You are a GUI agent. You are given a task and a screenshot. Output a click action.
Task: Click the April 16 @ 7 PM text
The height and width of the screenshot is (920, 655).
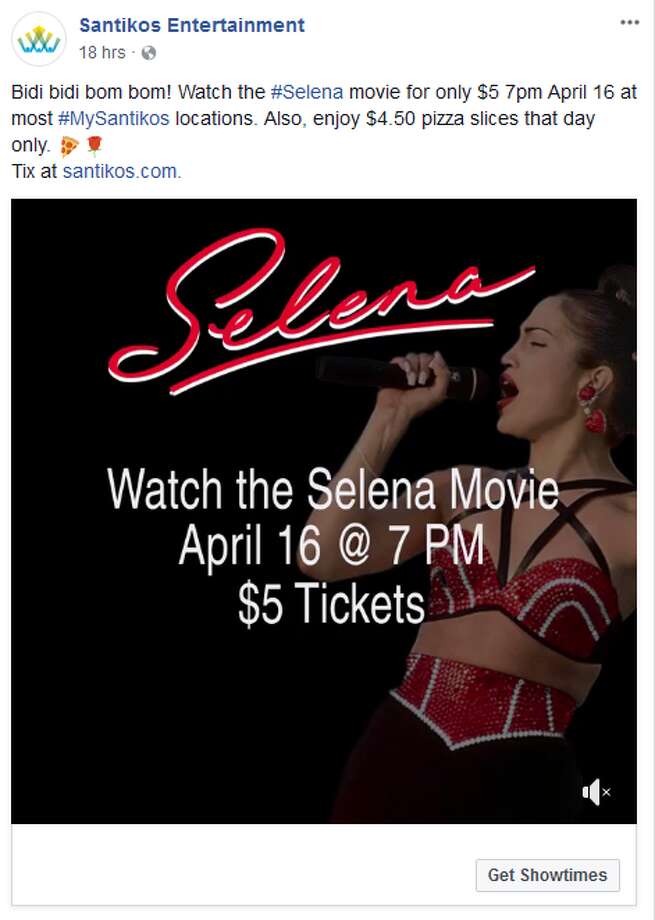tap(332, 546)
